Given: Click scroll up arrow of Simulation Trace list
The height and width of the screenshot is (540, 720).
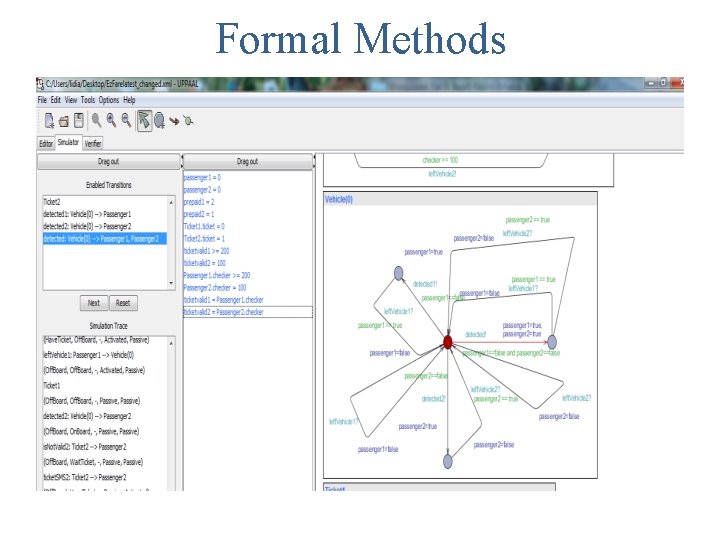Looking at the screenshot, I should 171,343.
